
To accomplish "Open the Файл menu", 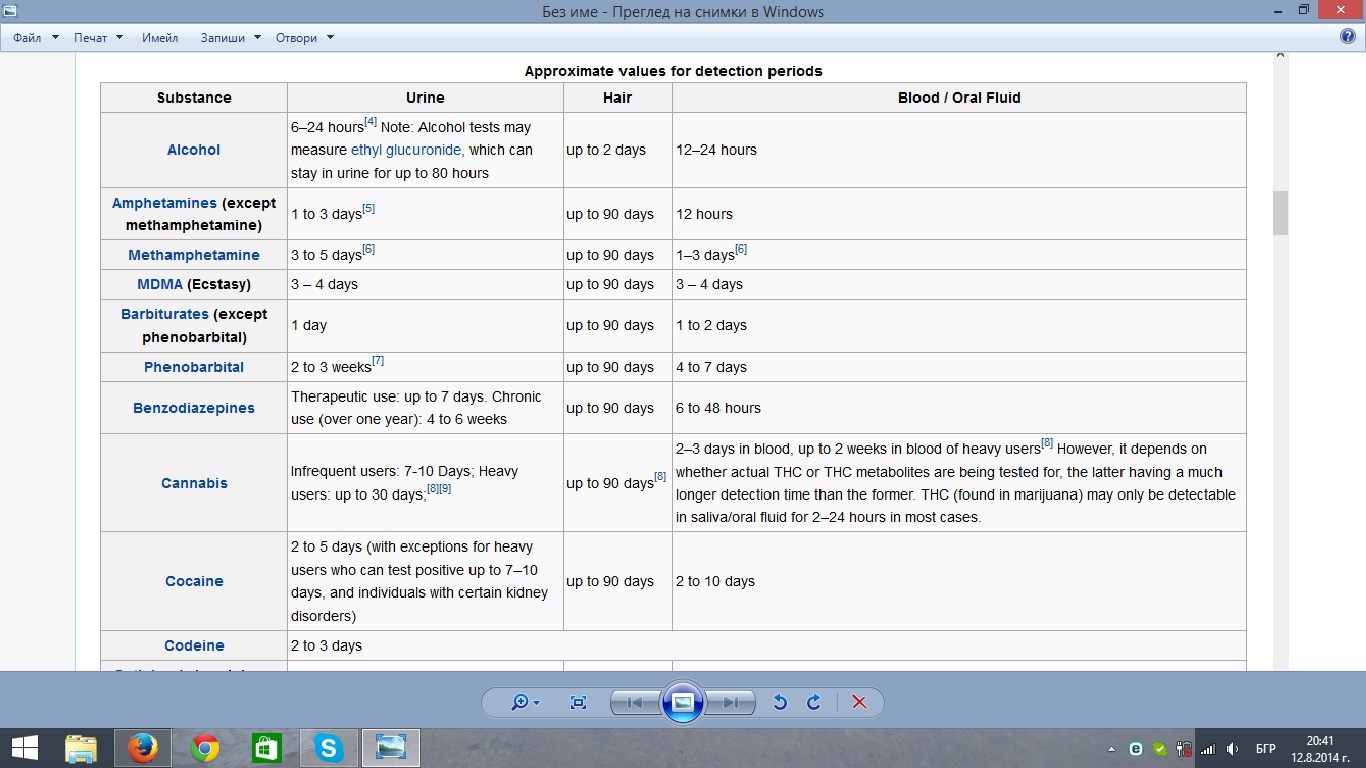I will coord(28,38).
